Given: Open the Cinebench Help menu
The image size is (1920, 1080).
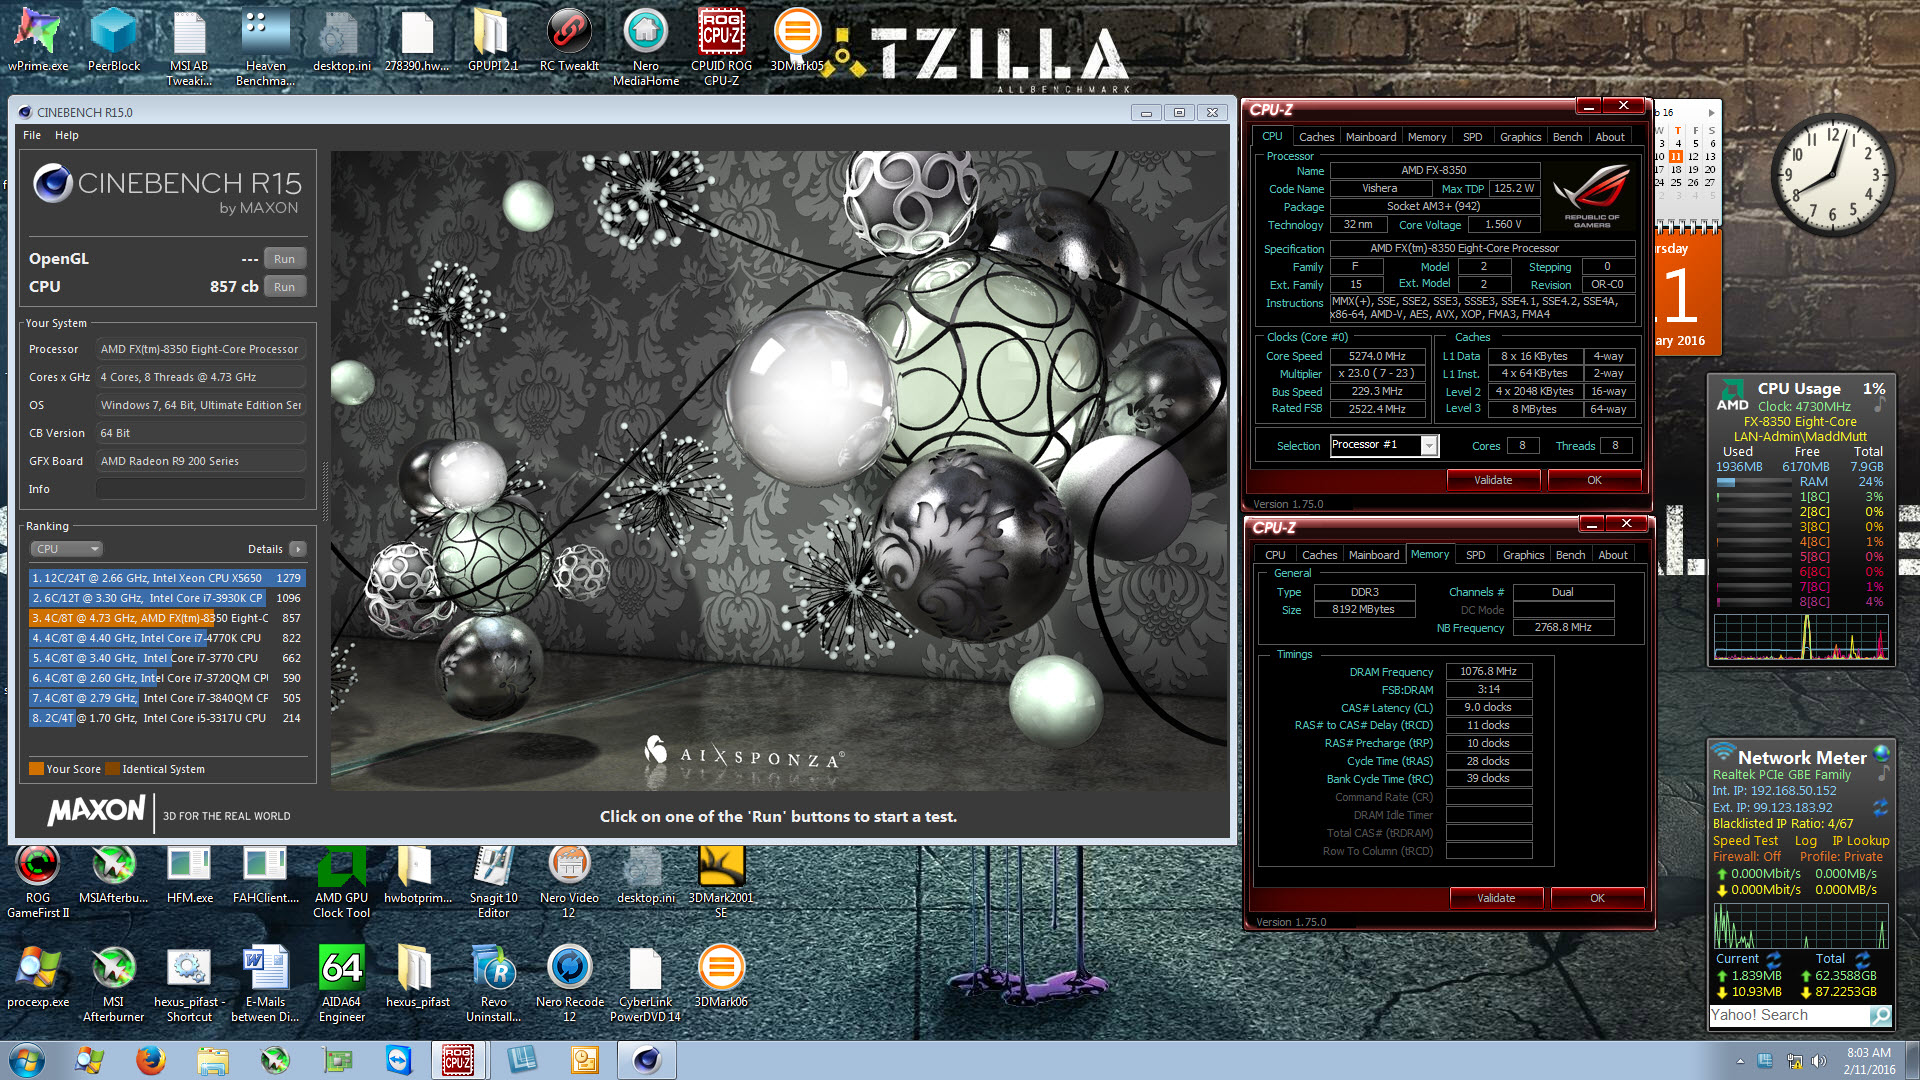Looking at the screenshot, I should point(67,135).
